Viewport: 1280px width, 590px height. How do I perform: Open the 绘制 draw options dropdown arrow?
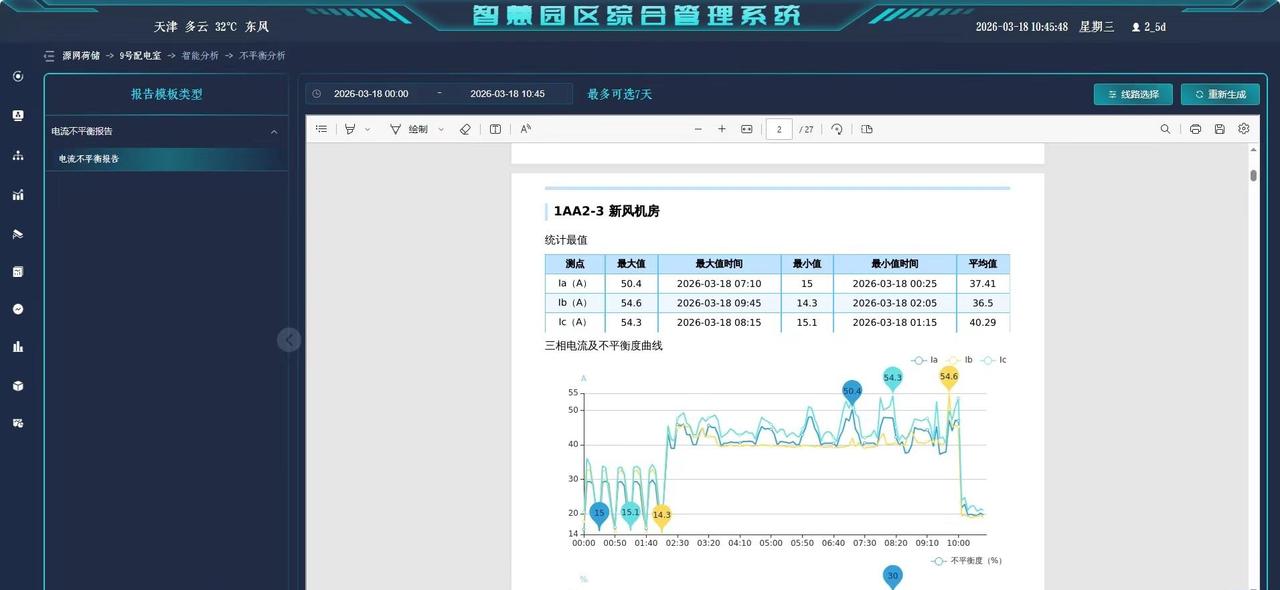tap(441, 129)
